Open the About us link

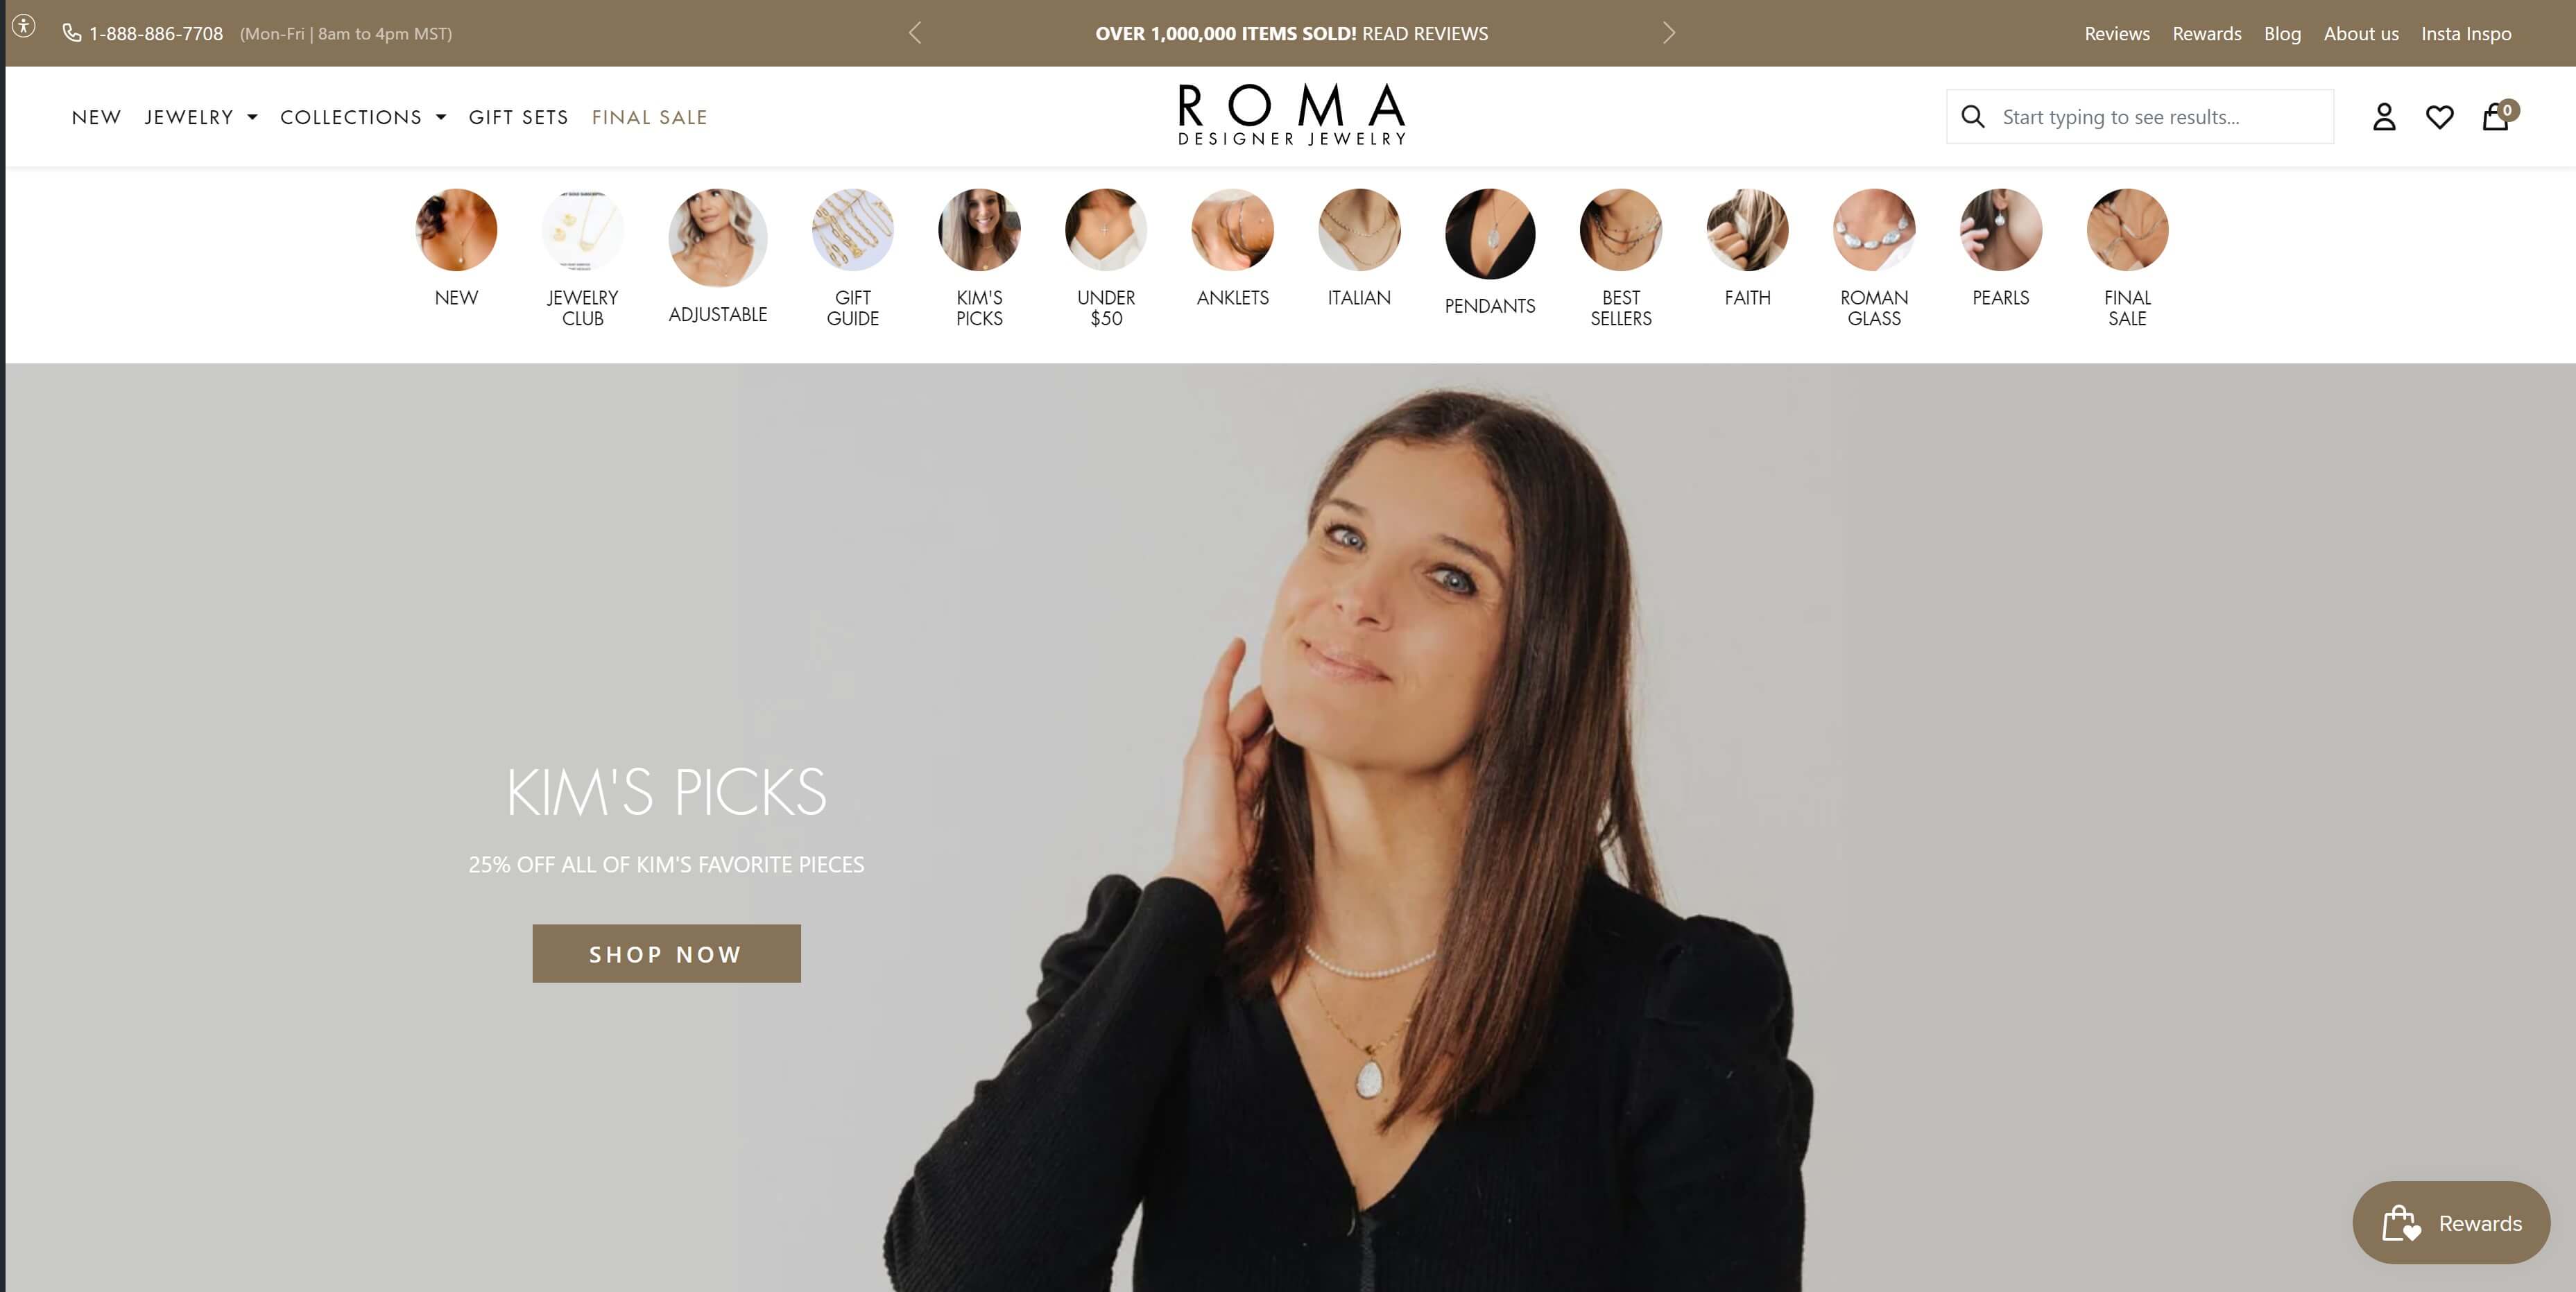coord(2360,33)
